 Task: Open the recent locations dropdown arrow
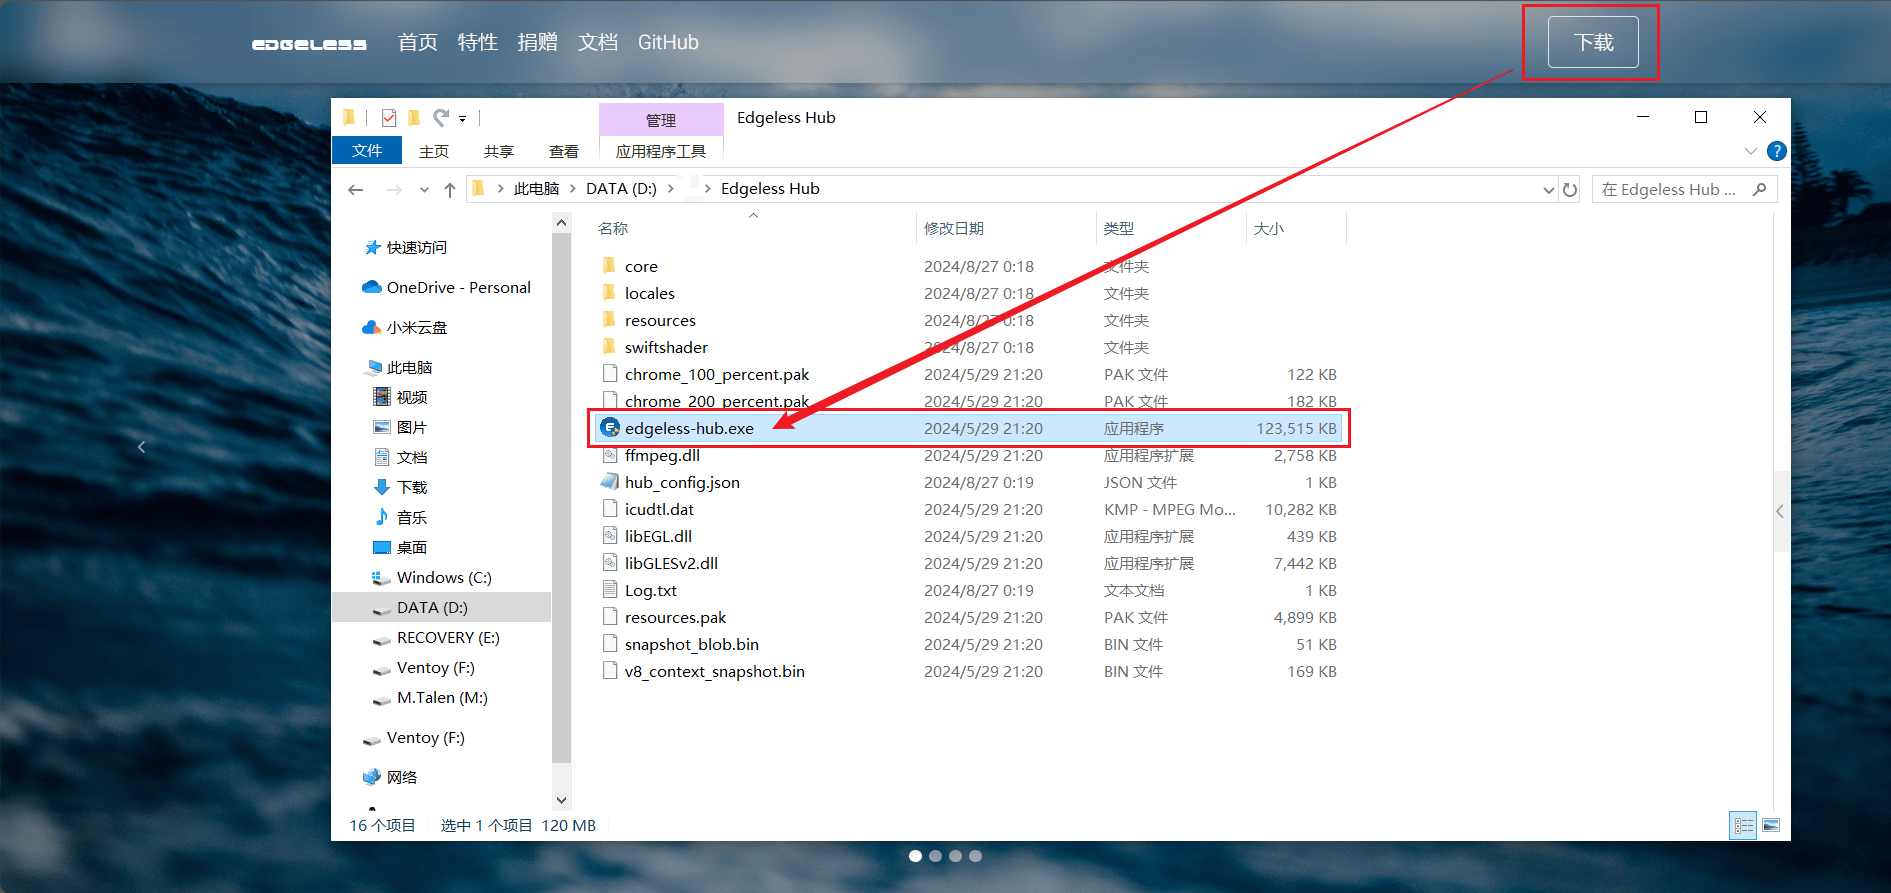point(424,189)
